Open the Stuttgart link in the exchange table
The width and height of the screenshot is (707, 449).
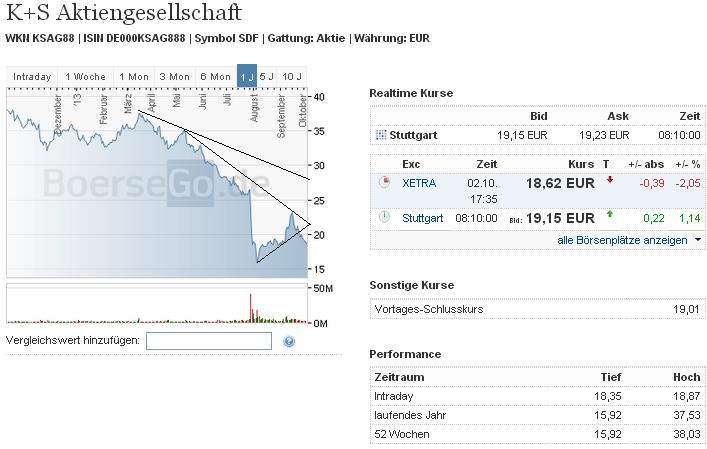422,217
